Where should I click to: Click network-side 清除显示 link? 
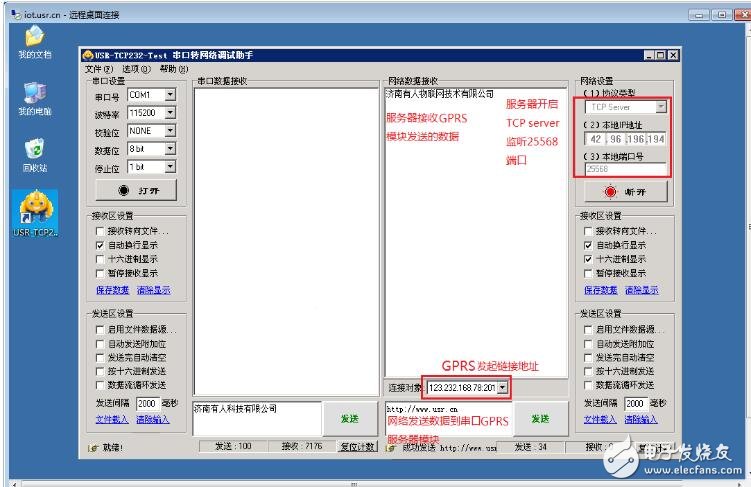coord(641,290)
